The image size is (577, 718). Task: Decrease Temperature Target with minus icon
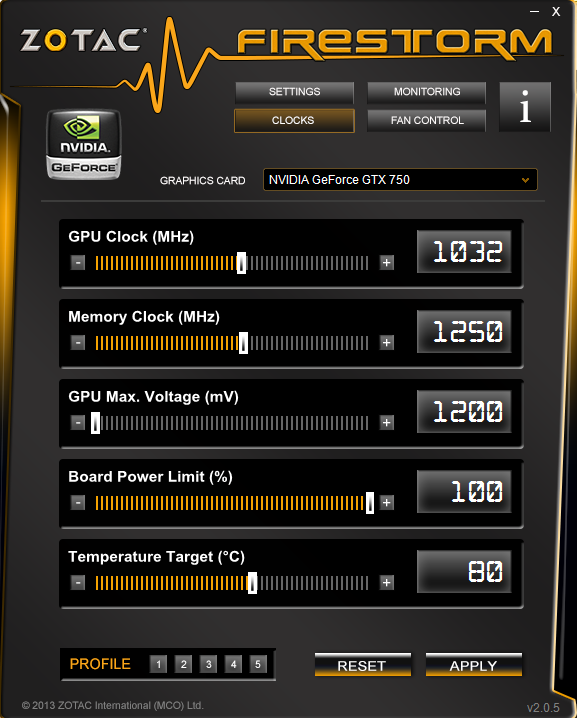click(x=78, y=582)
